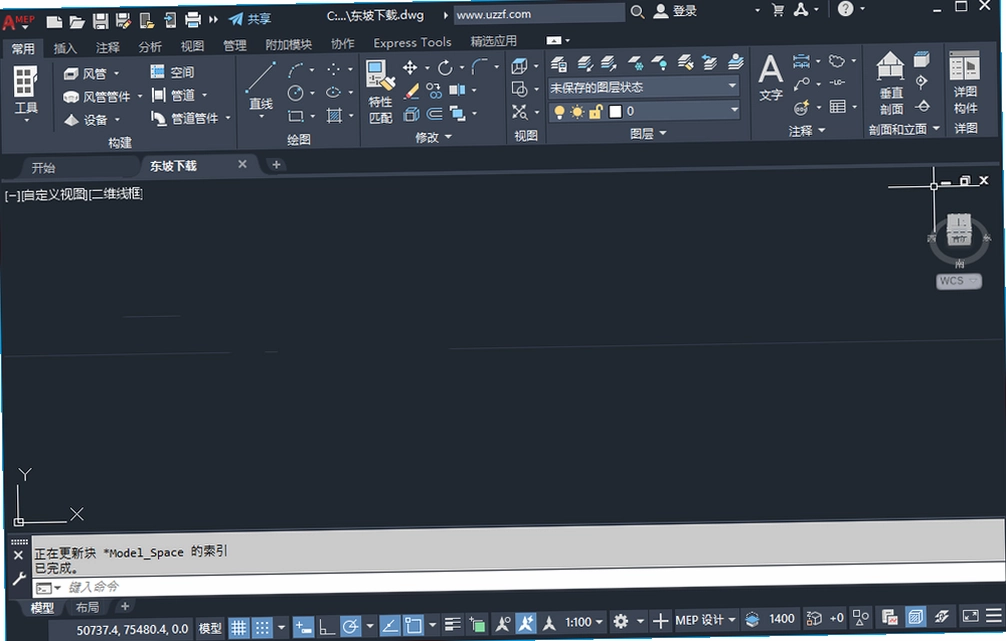Toggle layer lock padlock icon

(595, 112)
